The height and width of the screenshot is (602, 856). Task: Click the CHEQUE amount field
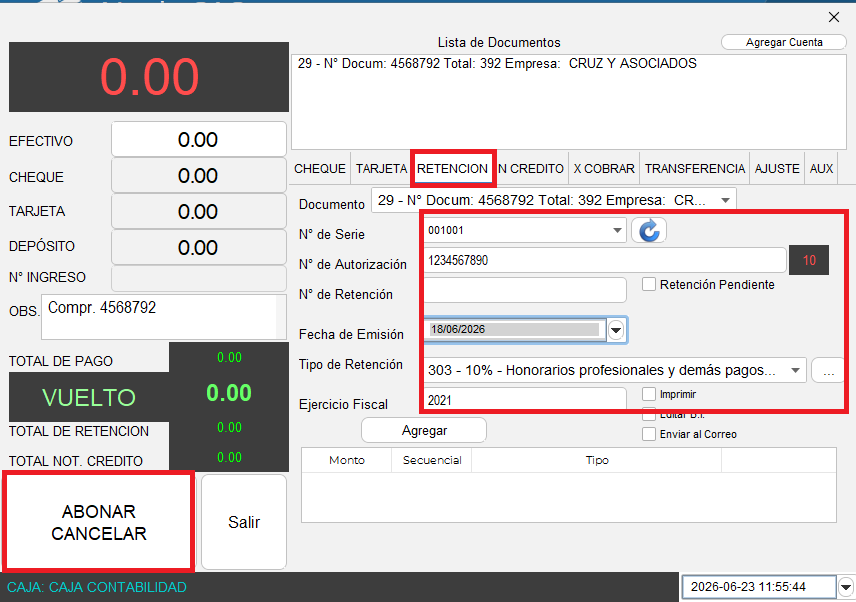pyautogui.click(x=199, y=176)
